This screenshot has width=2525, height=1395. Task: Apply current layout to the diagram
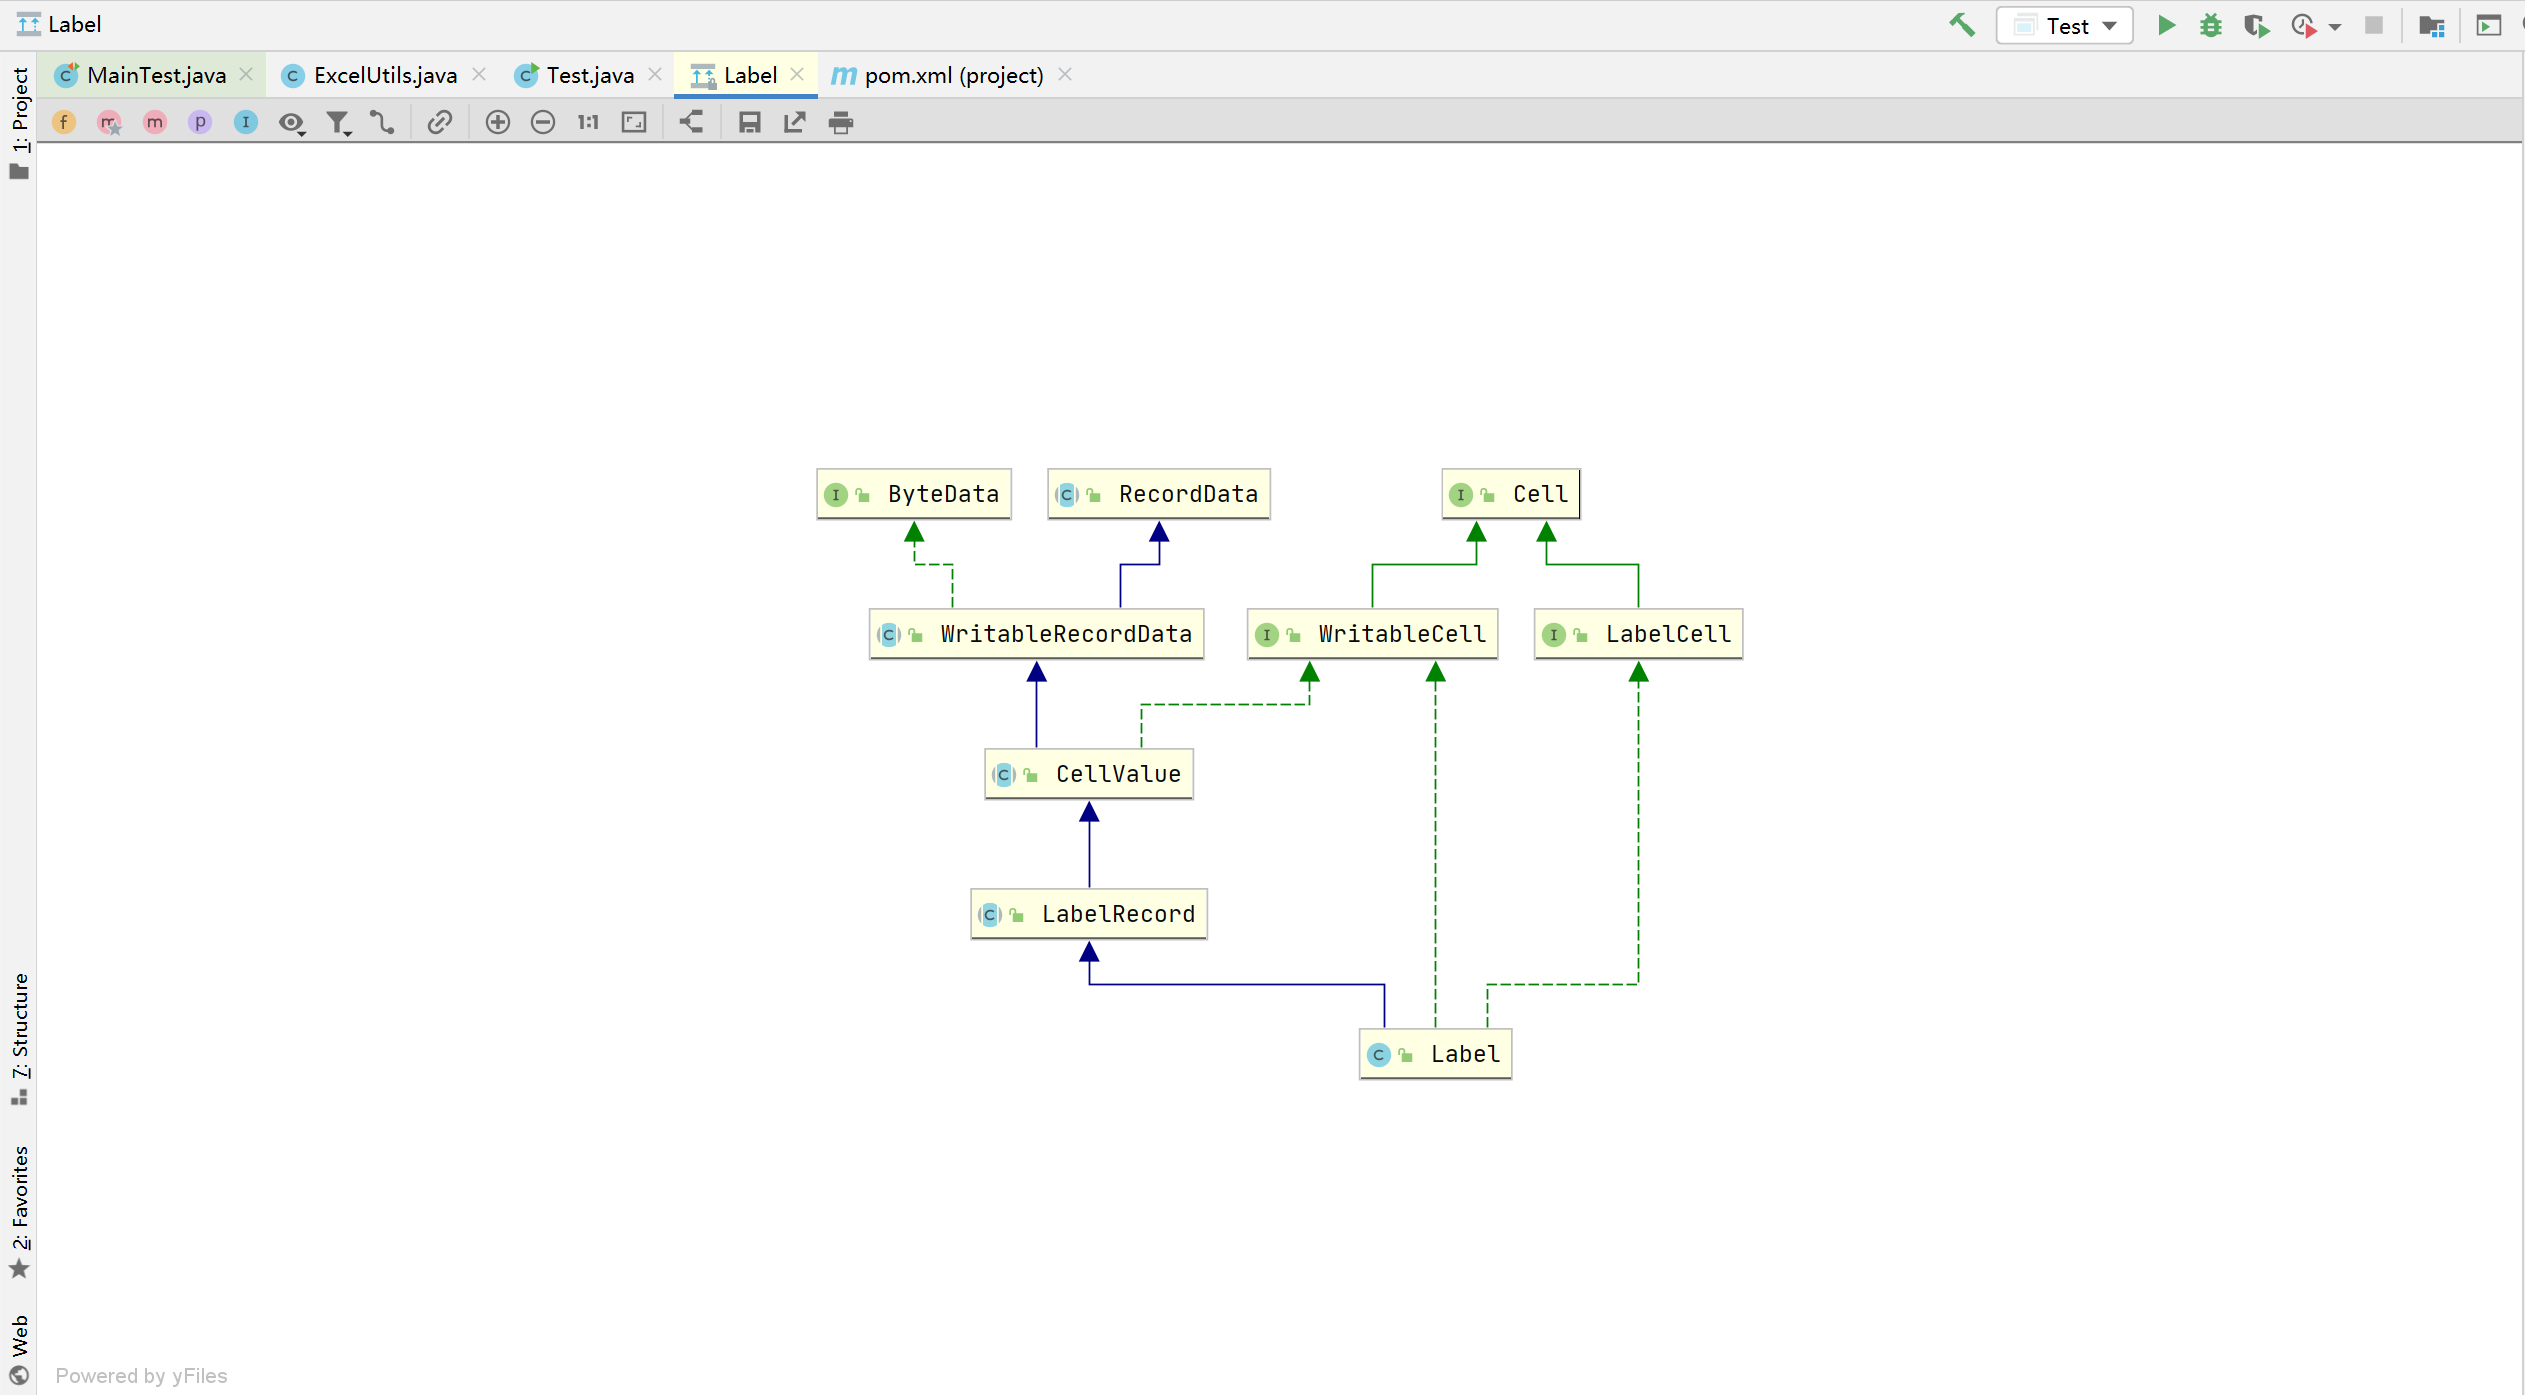pyautogui.click(x=691, y=122)
